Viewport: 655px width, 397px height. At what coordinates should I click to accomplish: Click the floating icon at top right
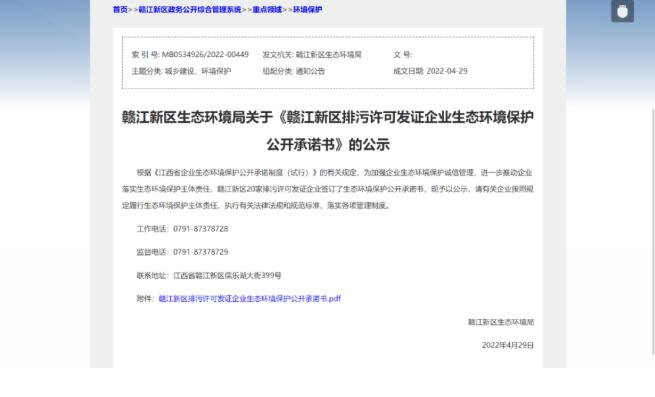tap(622, 11)
